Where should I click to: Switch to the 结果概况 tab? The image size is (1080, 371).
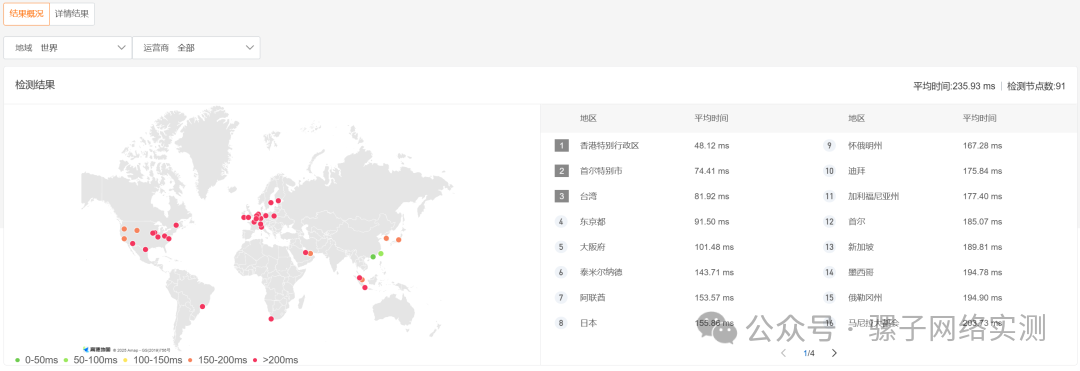point(27,13)
